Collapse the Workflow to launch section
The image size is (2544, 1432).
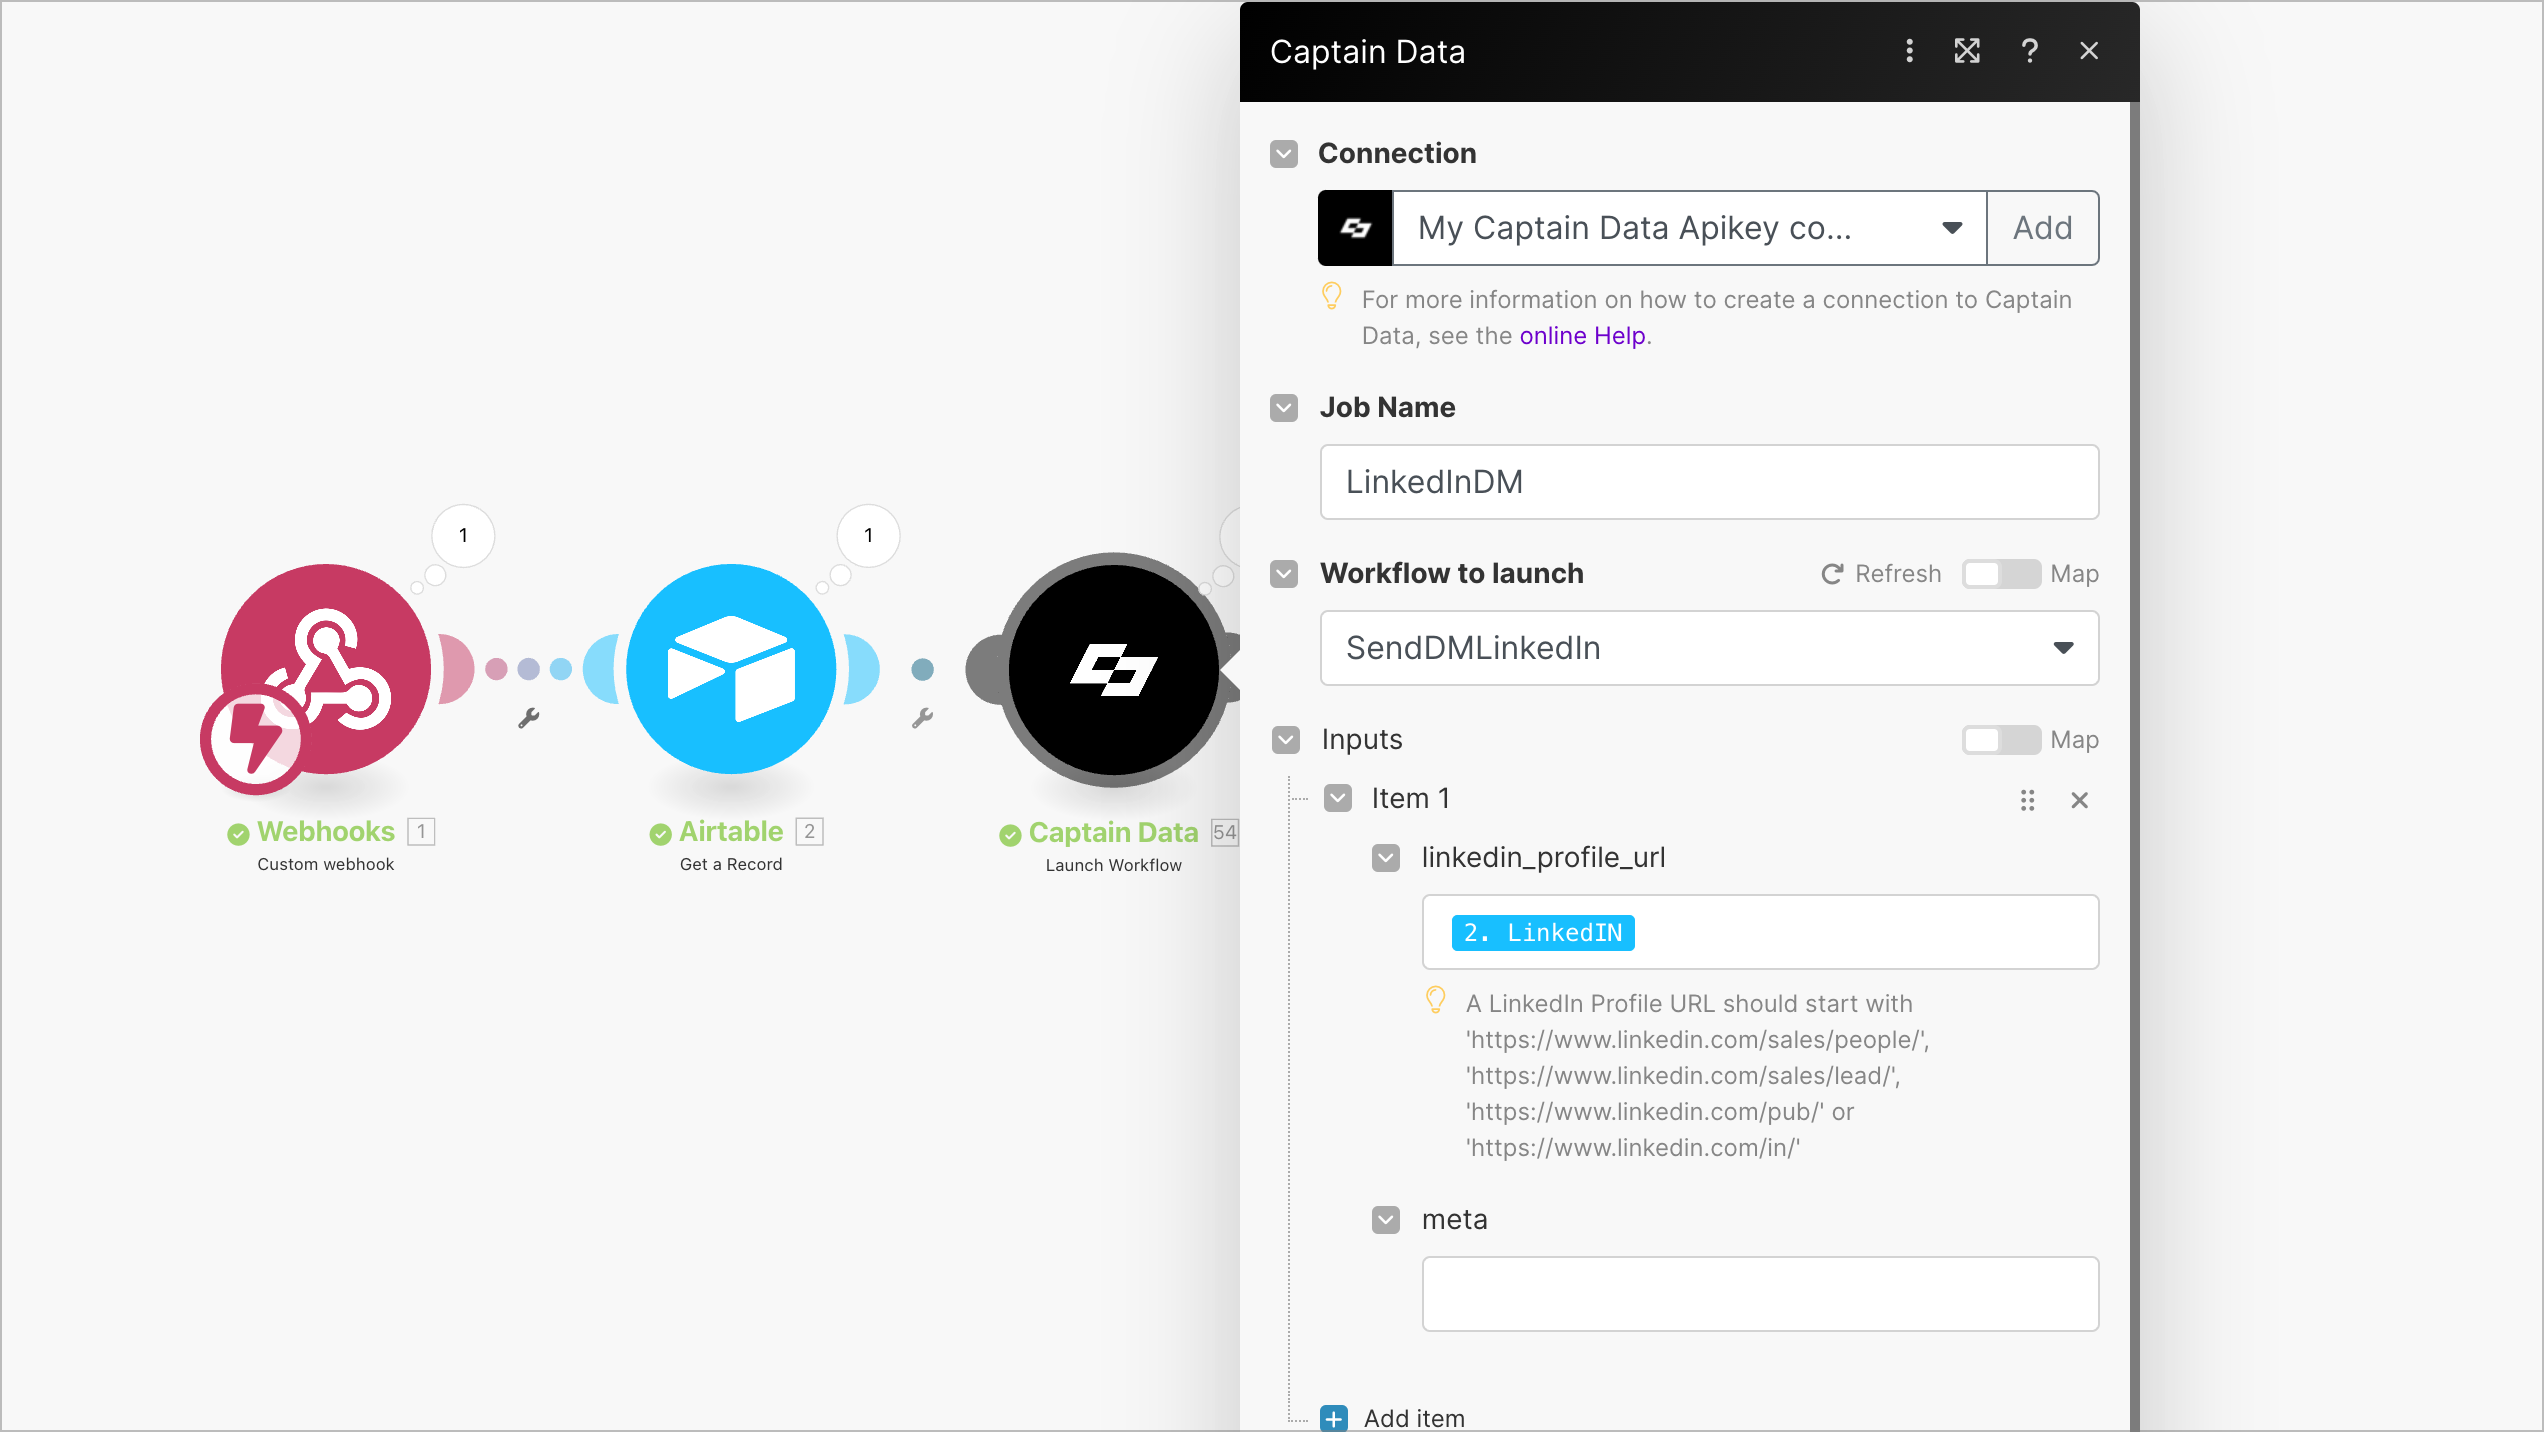tap(1284, 574)
